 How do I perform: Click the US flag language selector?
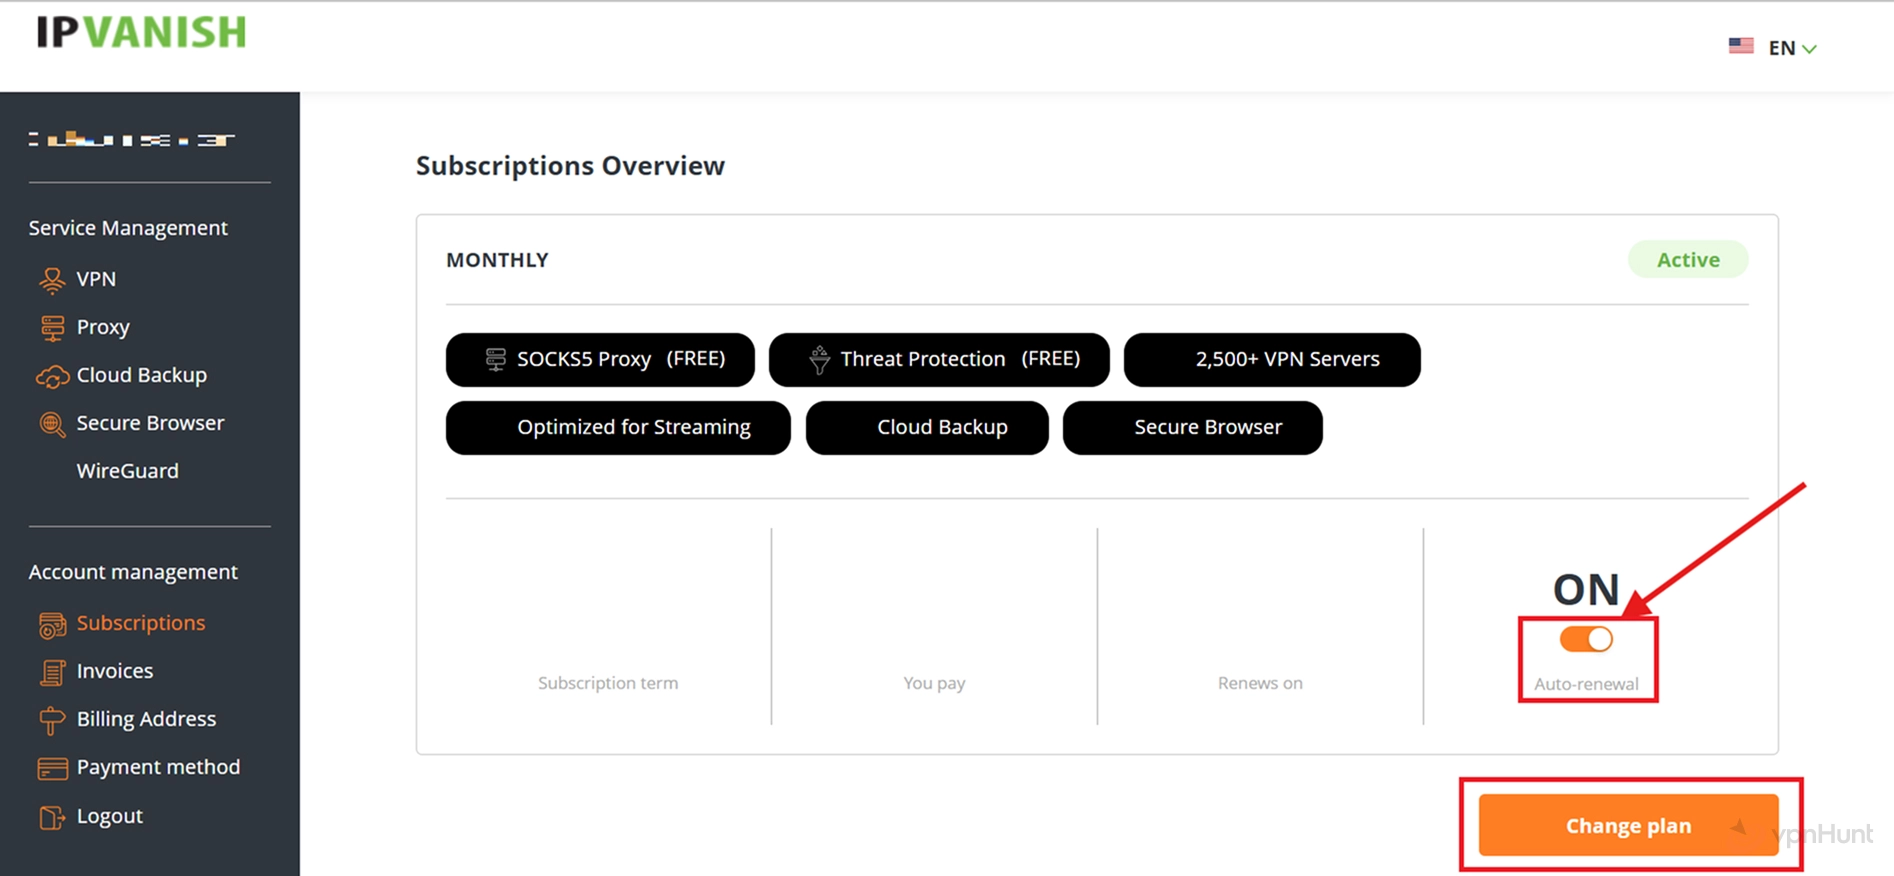click(1741, 46)
